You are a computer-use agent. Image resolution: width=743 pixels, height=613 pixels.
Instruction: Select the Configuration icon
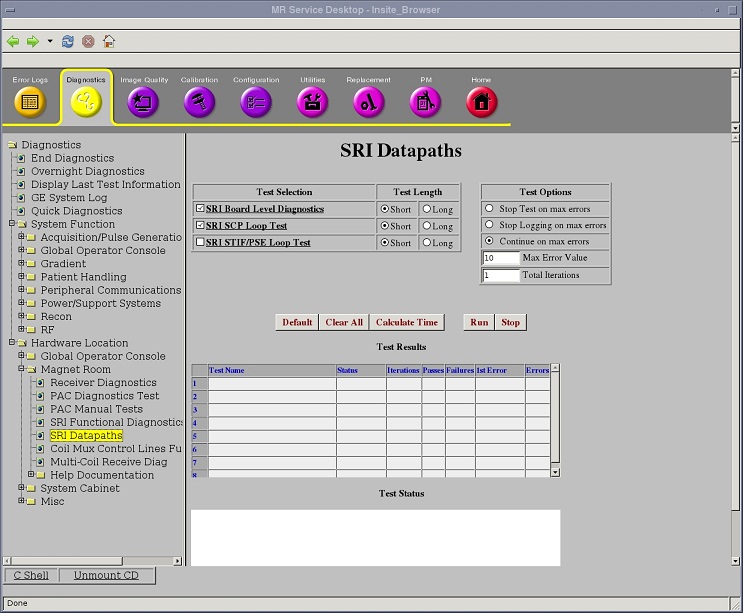tap(256, 101)
